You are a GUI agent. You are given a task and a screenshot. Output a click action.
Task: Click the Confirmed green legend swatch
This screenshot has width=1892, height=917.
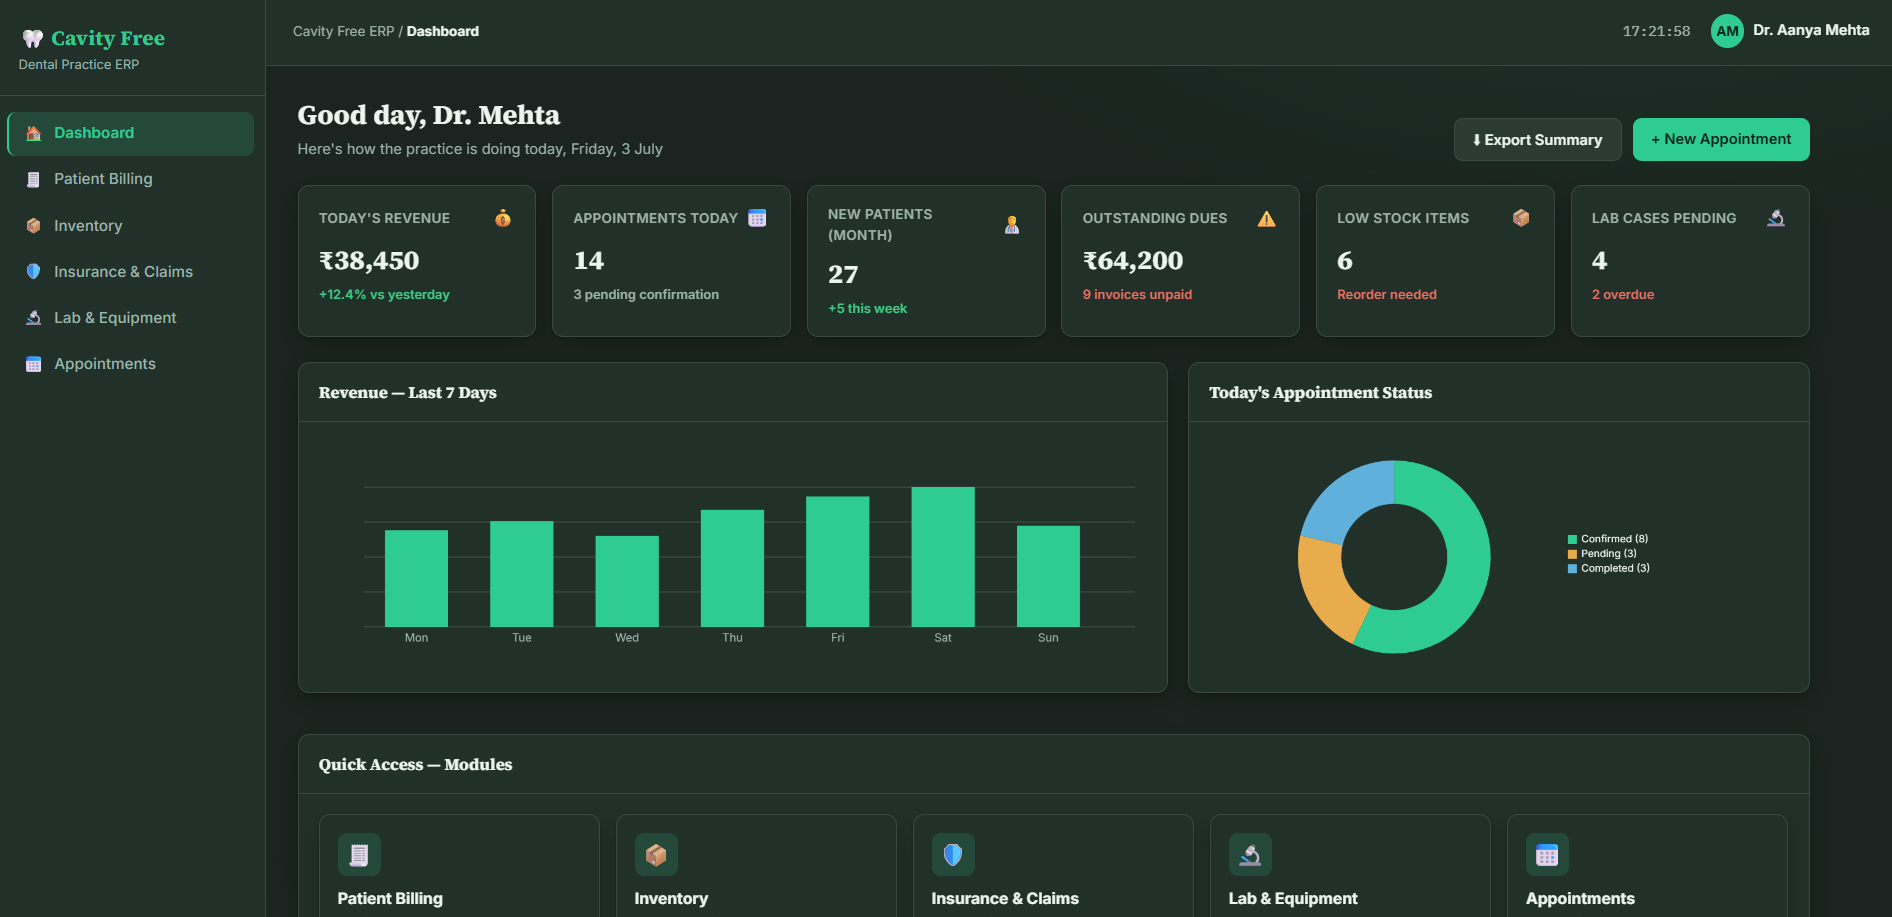1572,539
